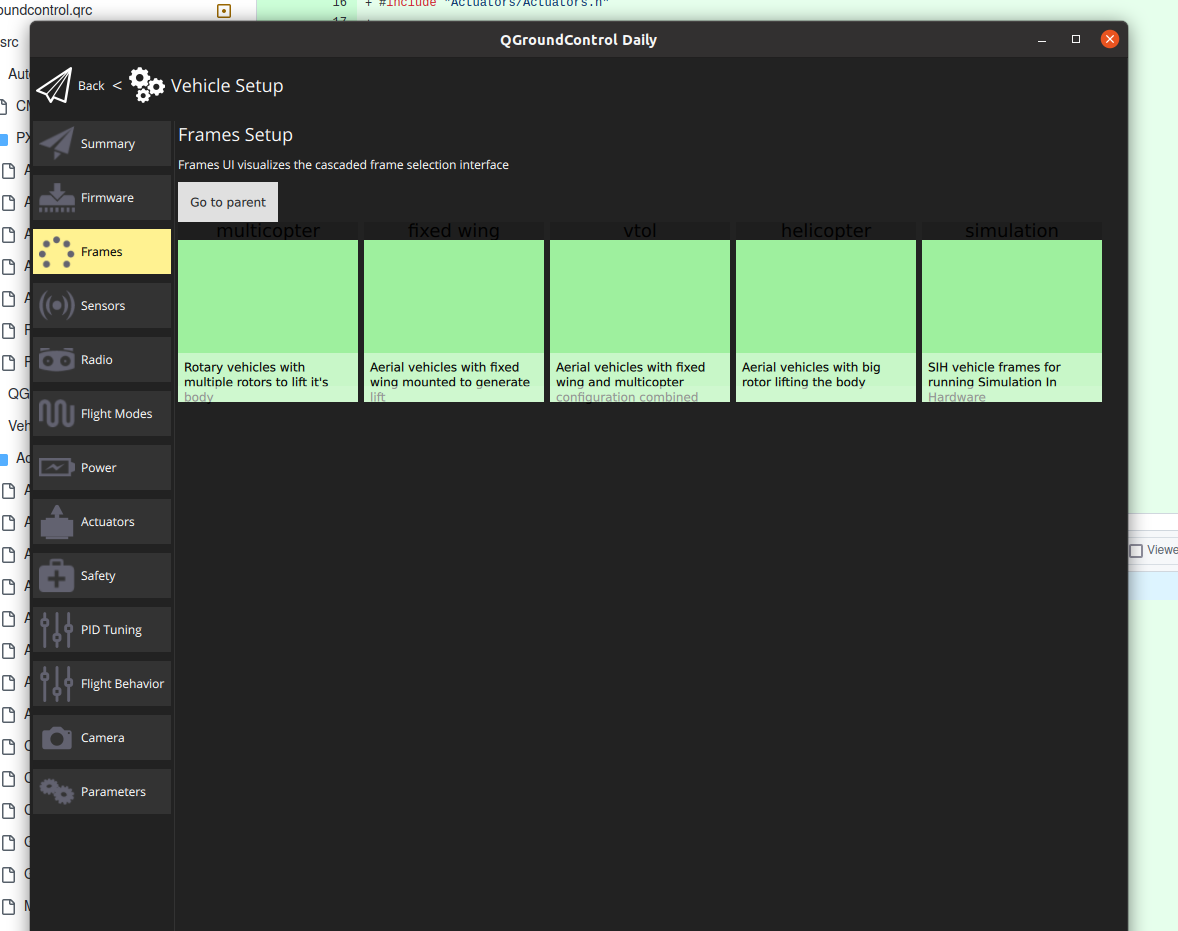Open the Flight Modes waveform icon
The height and width of the screenshot is (931, 1178).
(x=57, y=413)
